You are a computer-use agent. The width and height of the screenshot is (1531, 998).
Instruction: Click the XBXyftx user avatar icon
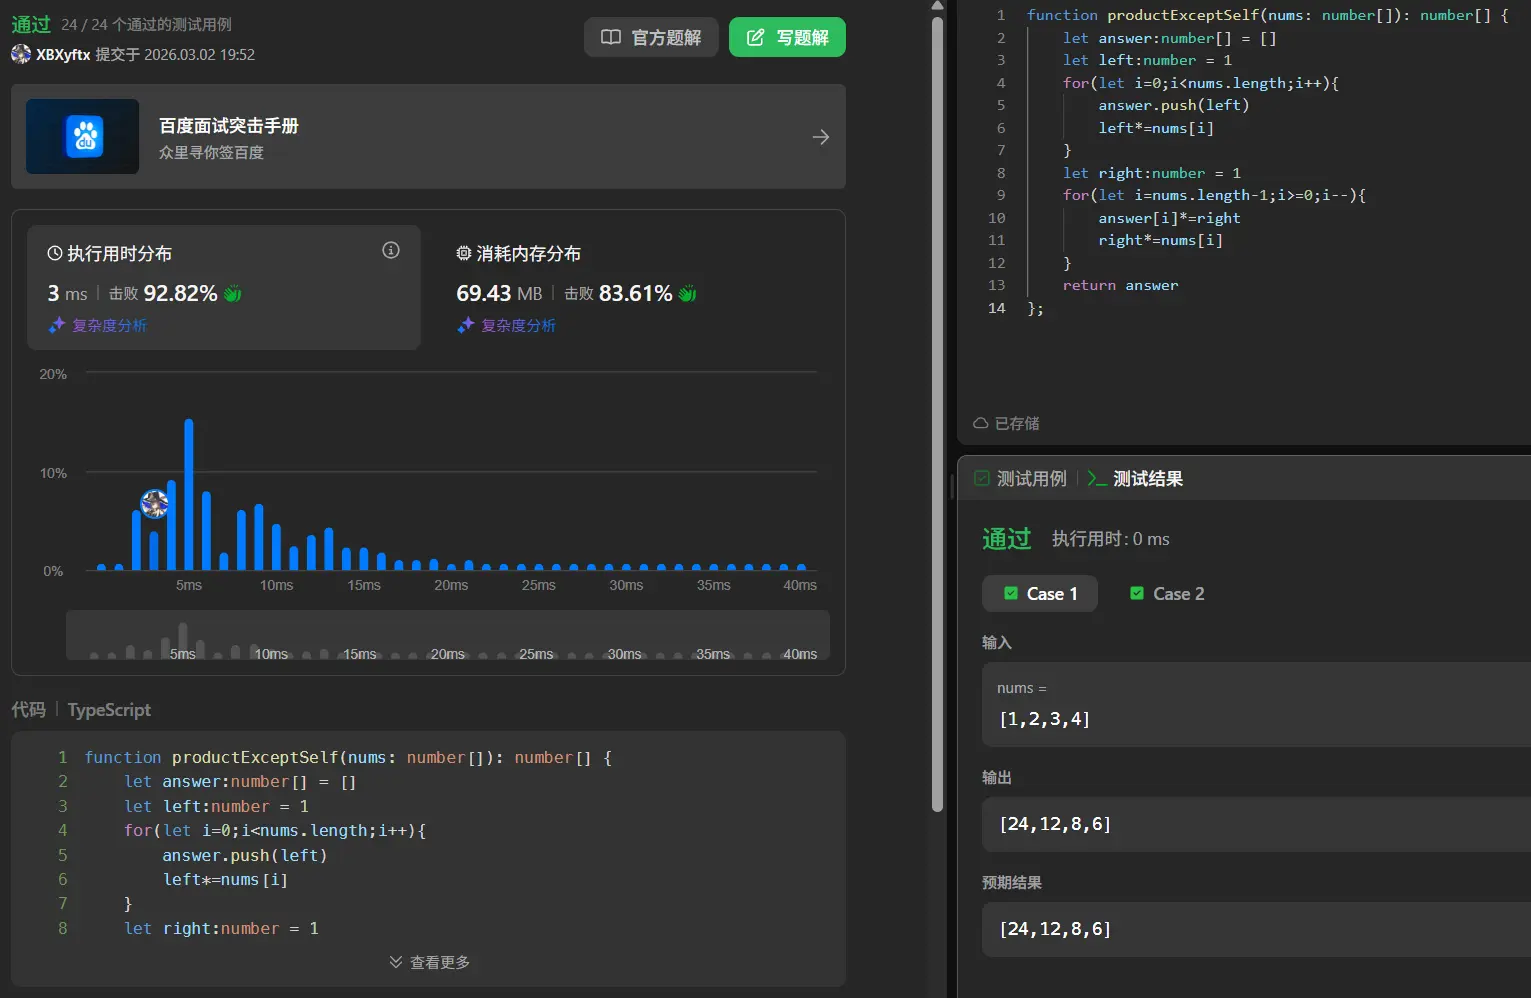click(21, 54)
